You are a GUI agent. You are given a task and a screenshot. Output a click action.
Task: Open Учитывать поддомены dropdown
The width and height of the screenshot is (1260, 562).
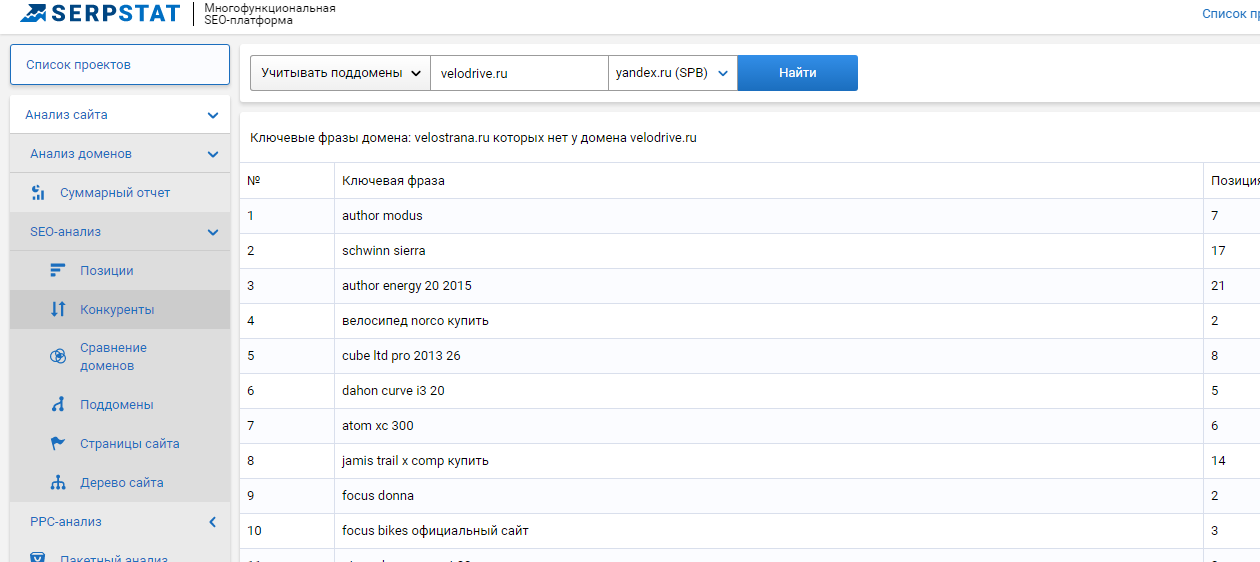pyautogui.click(x=340, y=73)
